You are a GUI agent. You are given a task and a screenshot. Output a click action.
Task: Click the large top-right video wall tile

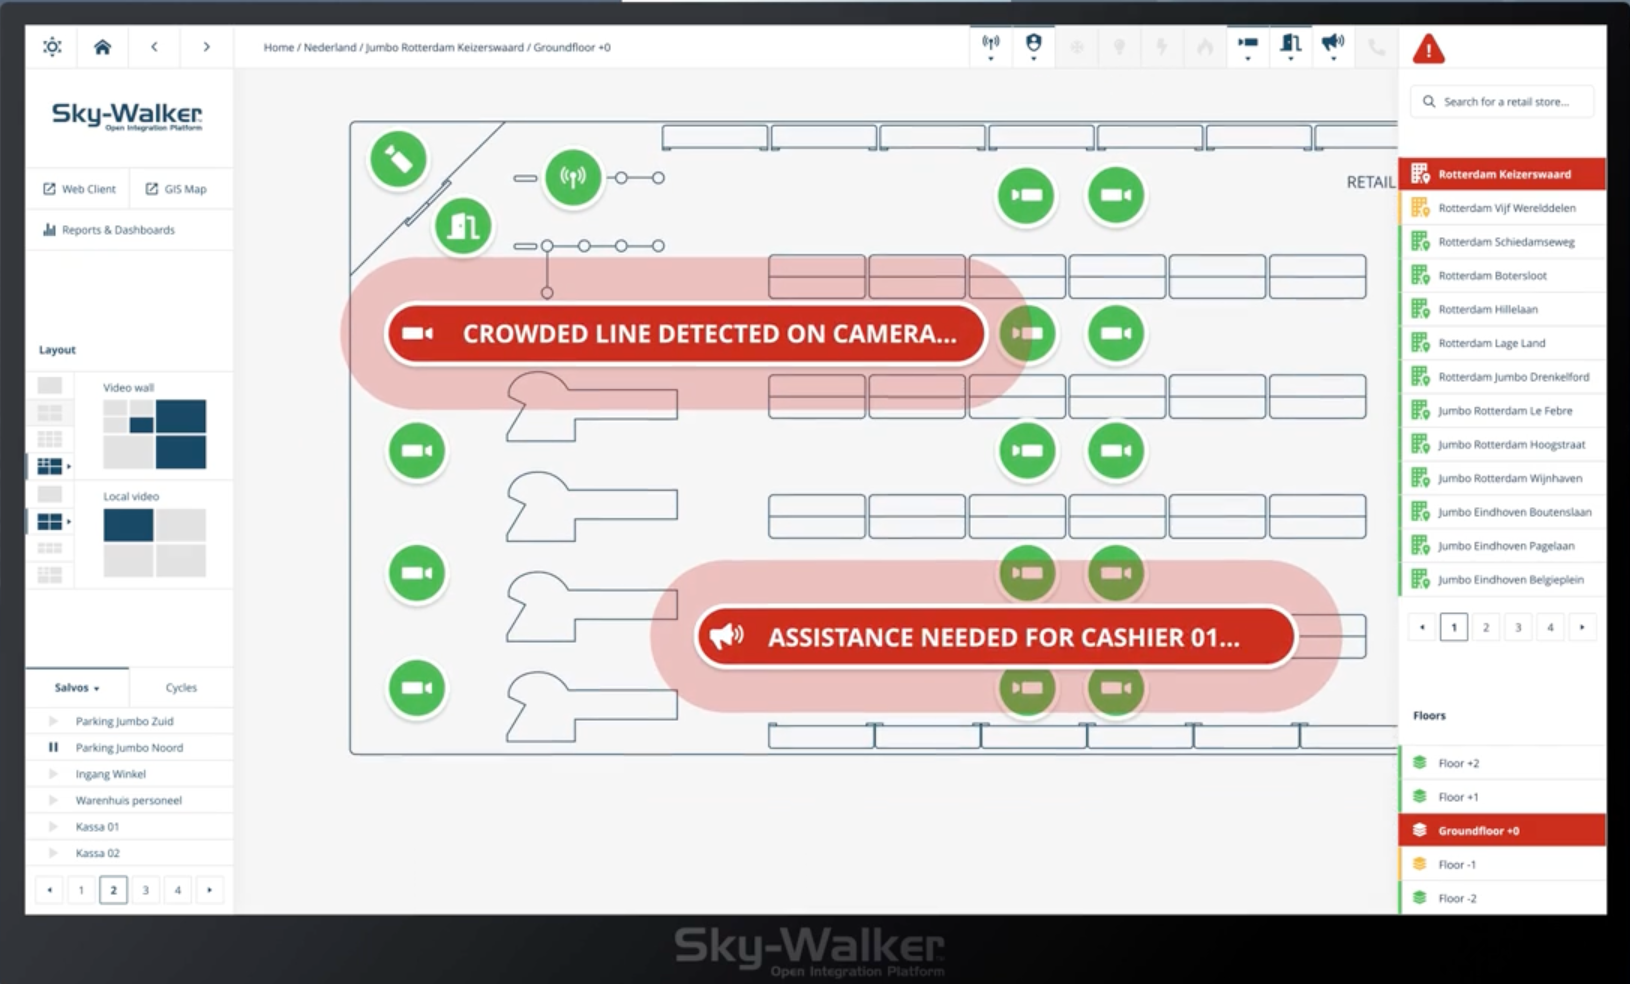tap(181, 416)
